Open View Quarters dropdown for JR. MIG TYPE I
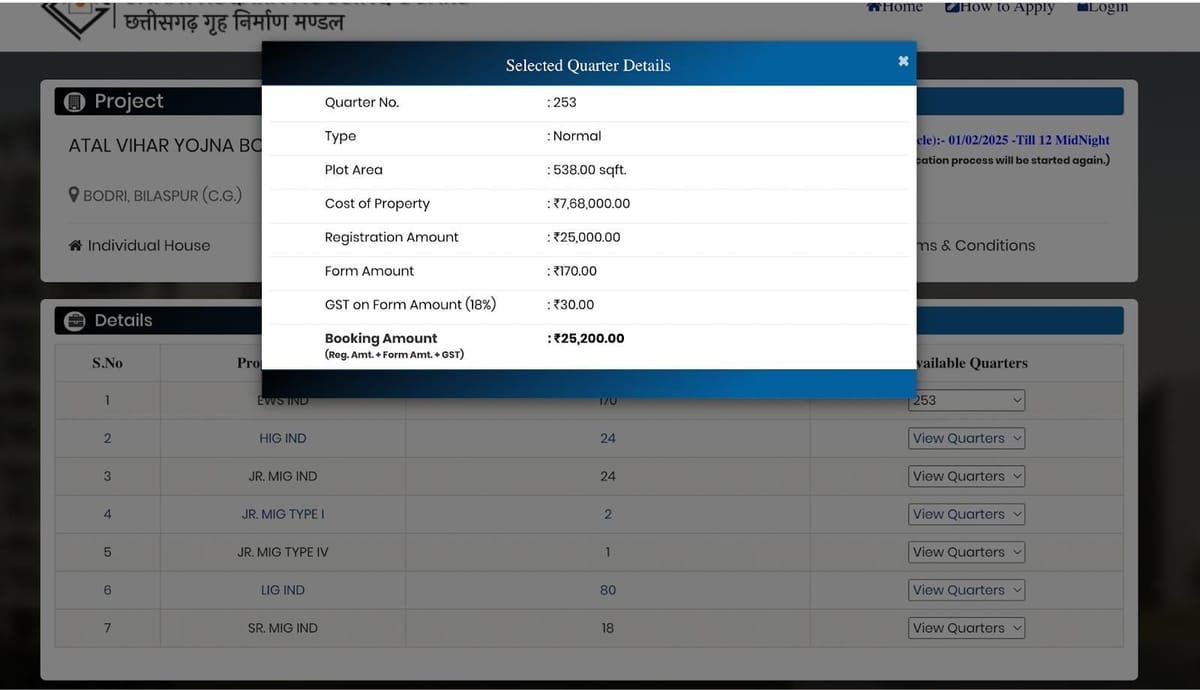The width and height of the screenshot is (1200, 690). coord(967,514)
